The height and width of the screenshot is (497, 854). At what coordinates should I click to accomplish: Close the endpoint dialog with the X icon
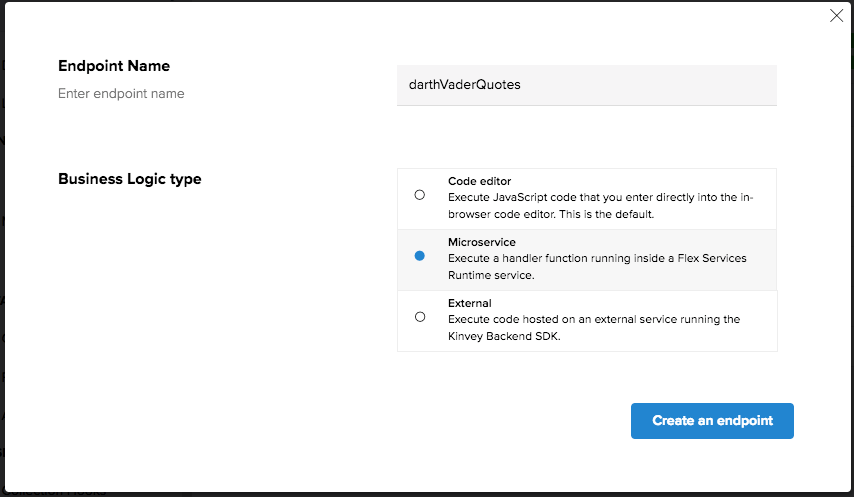837,15
